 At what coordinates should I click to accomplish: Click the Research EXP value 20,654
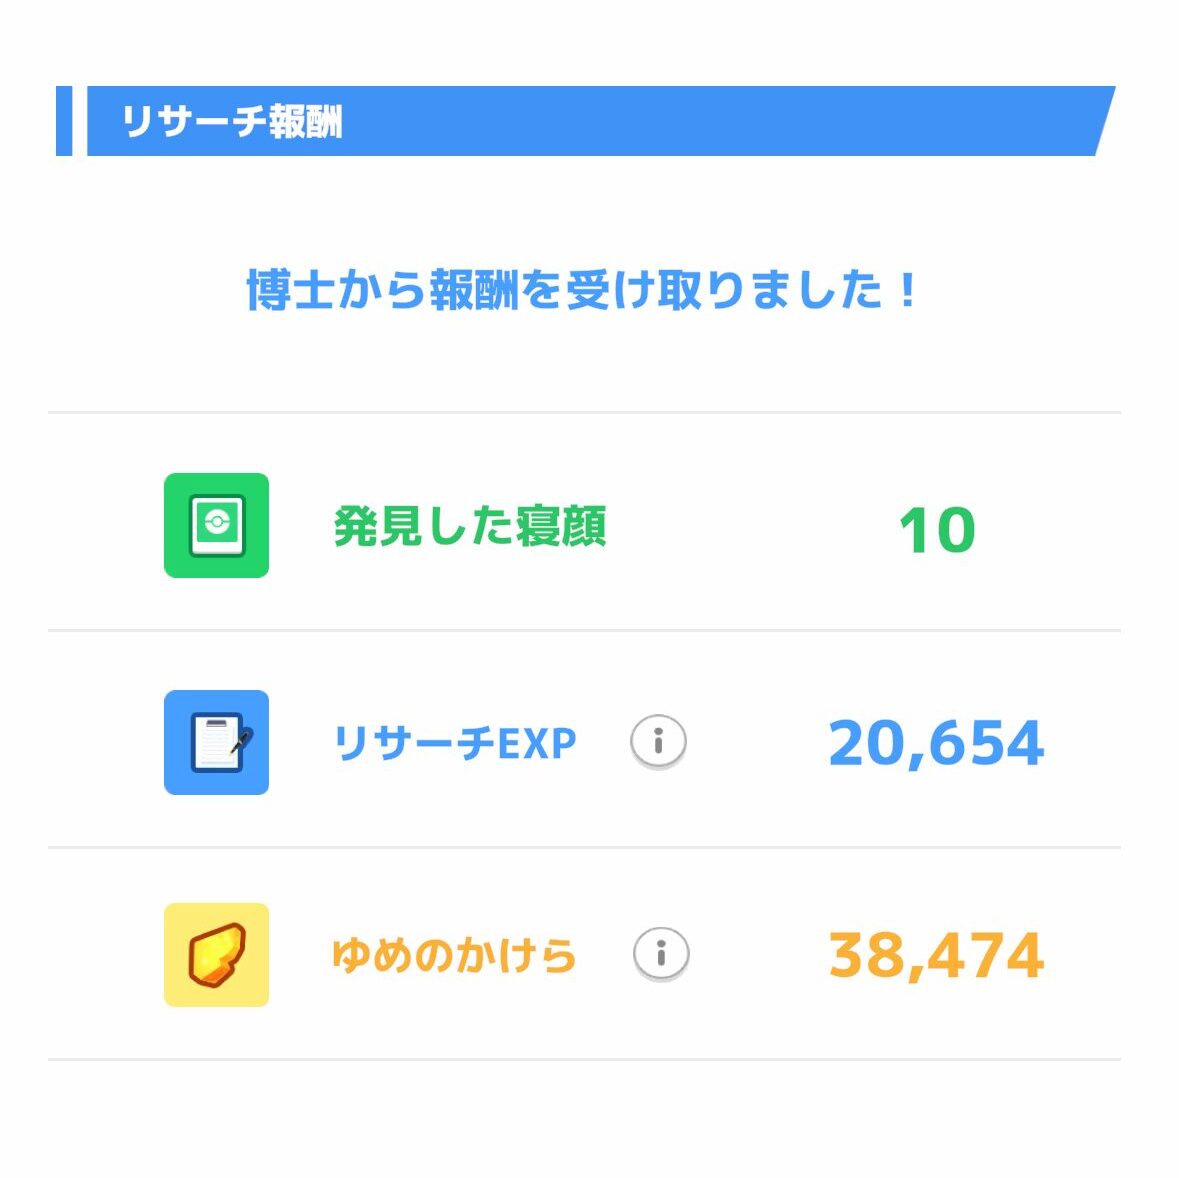(936, 743)
